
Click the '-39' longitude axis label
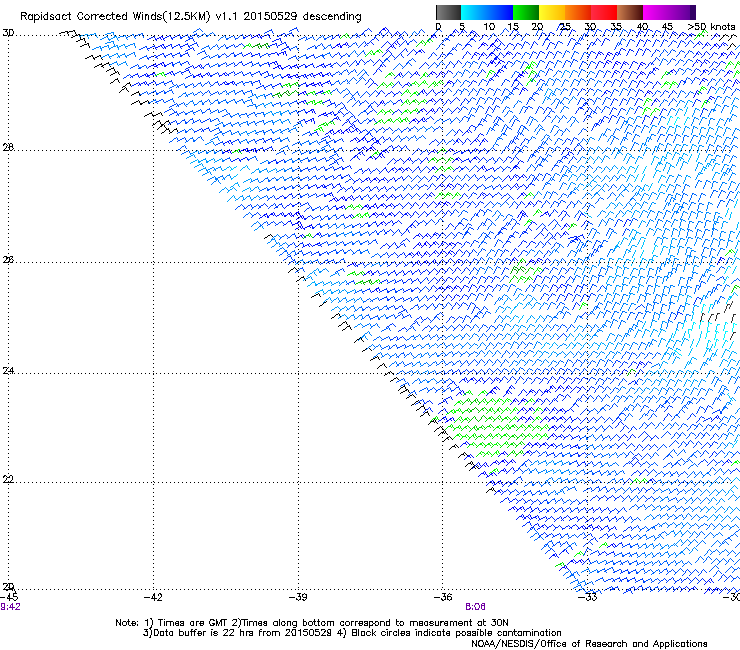coord(298,597)
